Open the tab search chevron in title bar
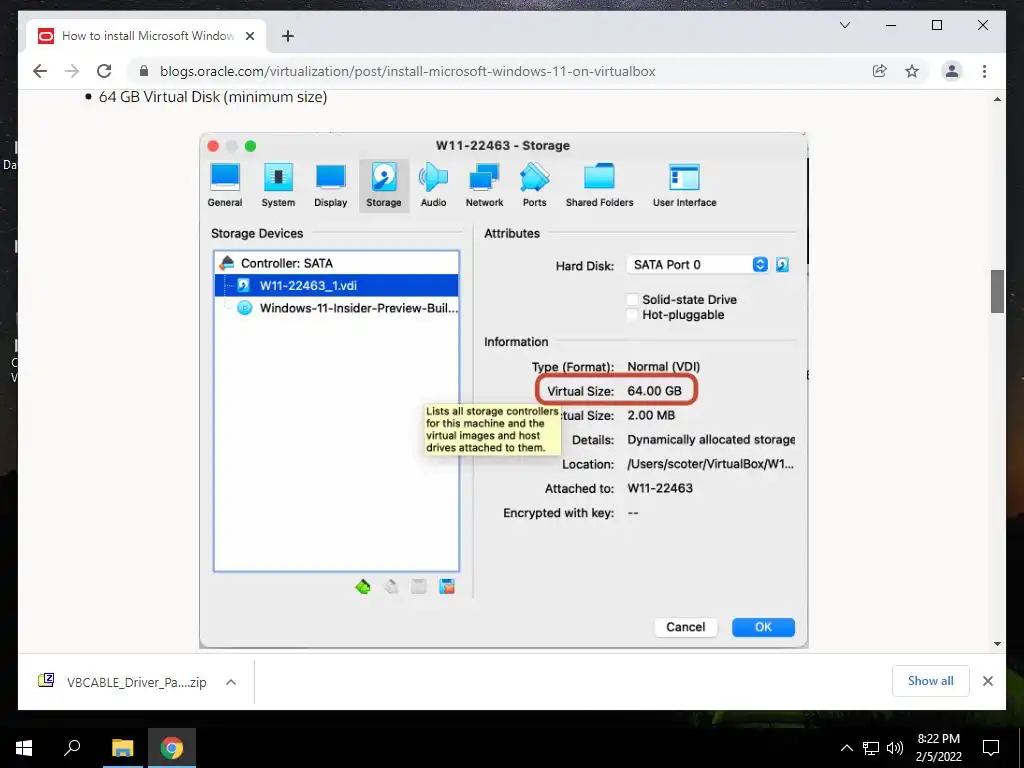The image size is (1024, 768). [x=845, y=25]
